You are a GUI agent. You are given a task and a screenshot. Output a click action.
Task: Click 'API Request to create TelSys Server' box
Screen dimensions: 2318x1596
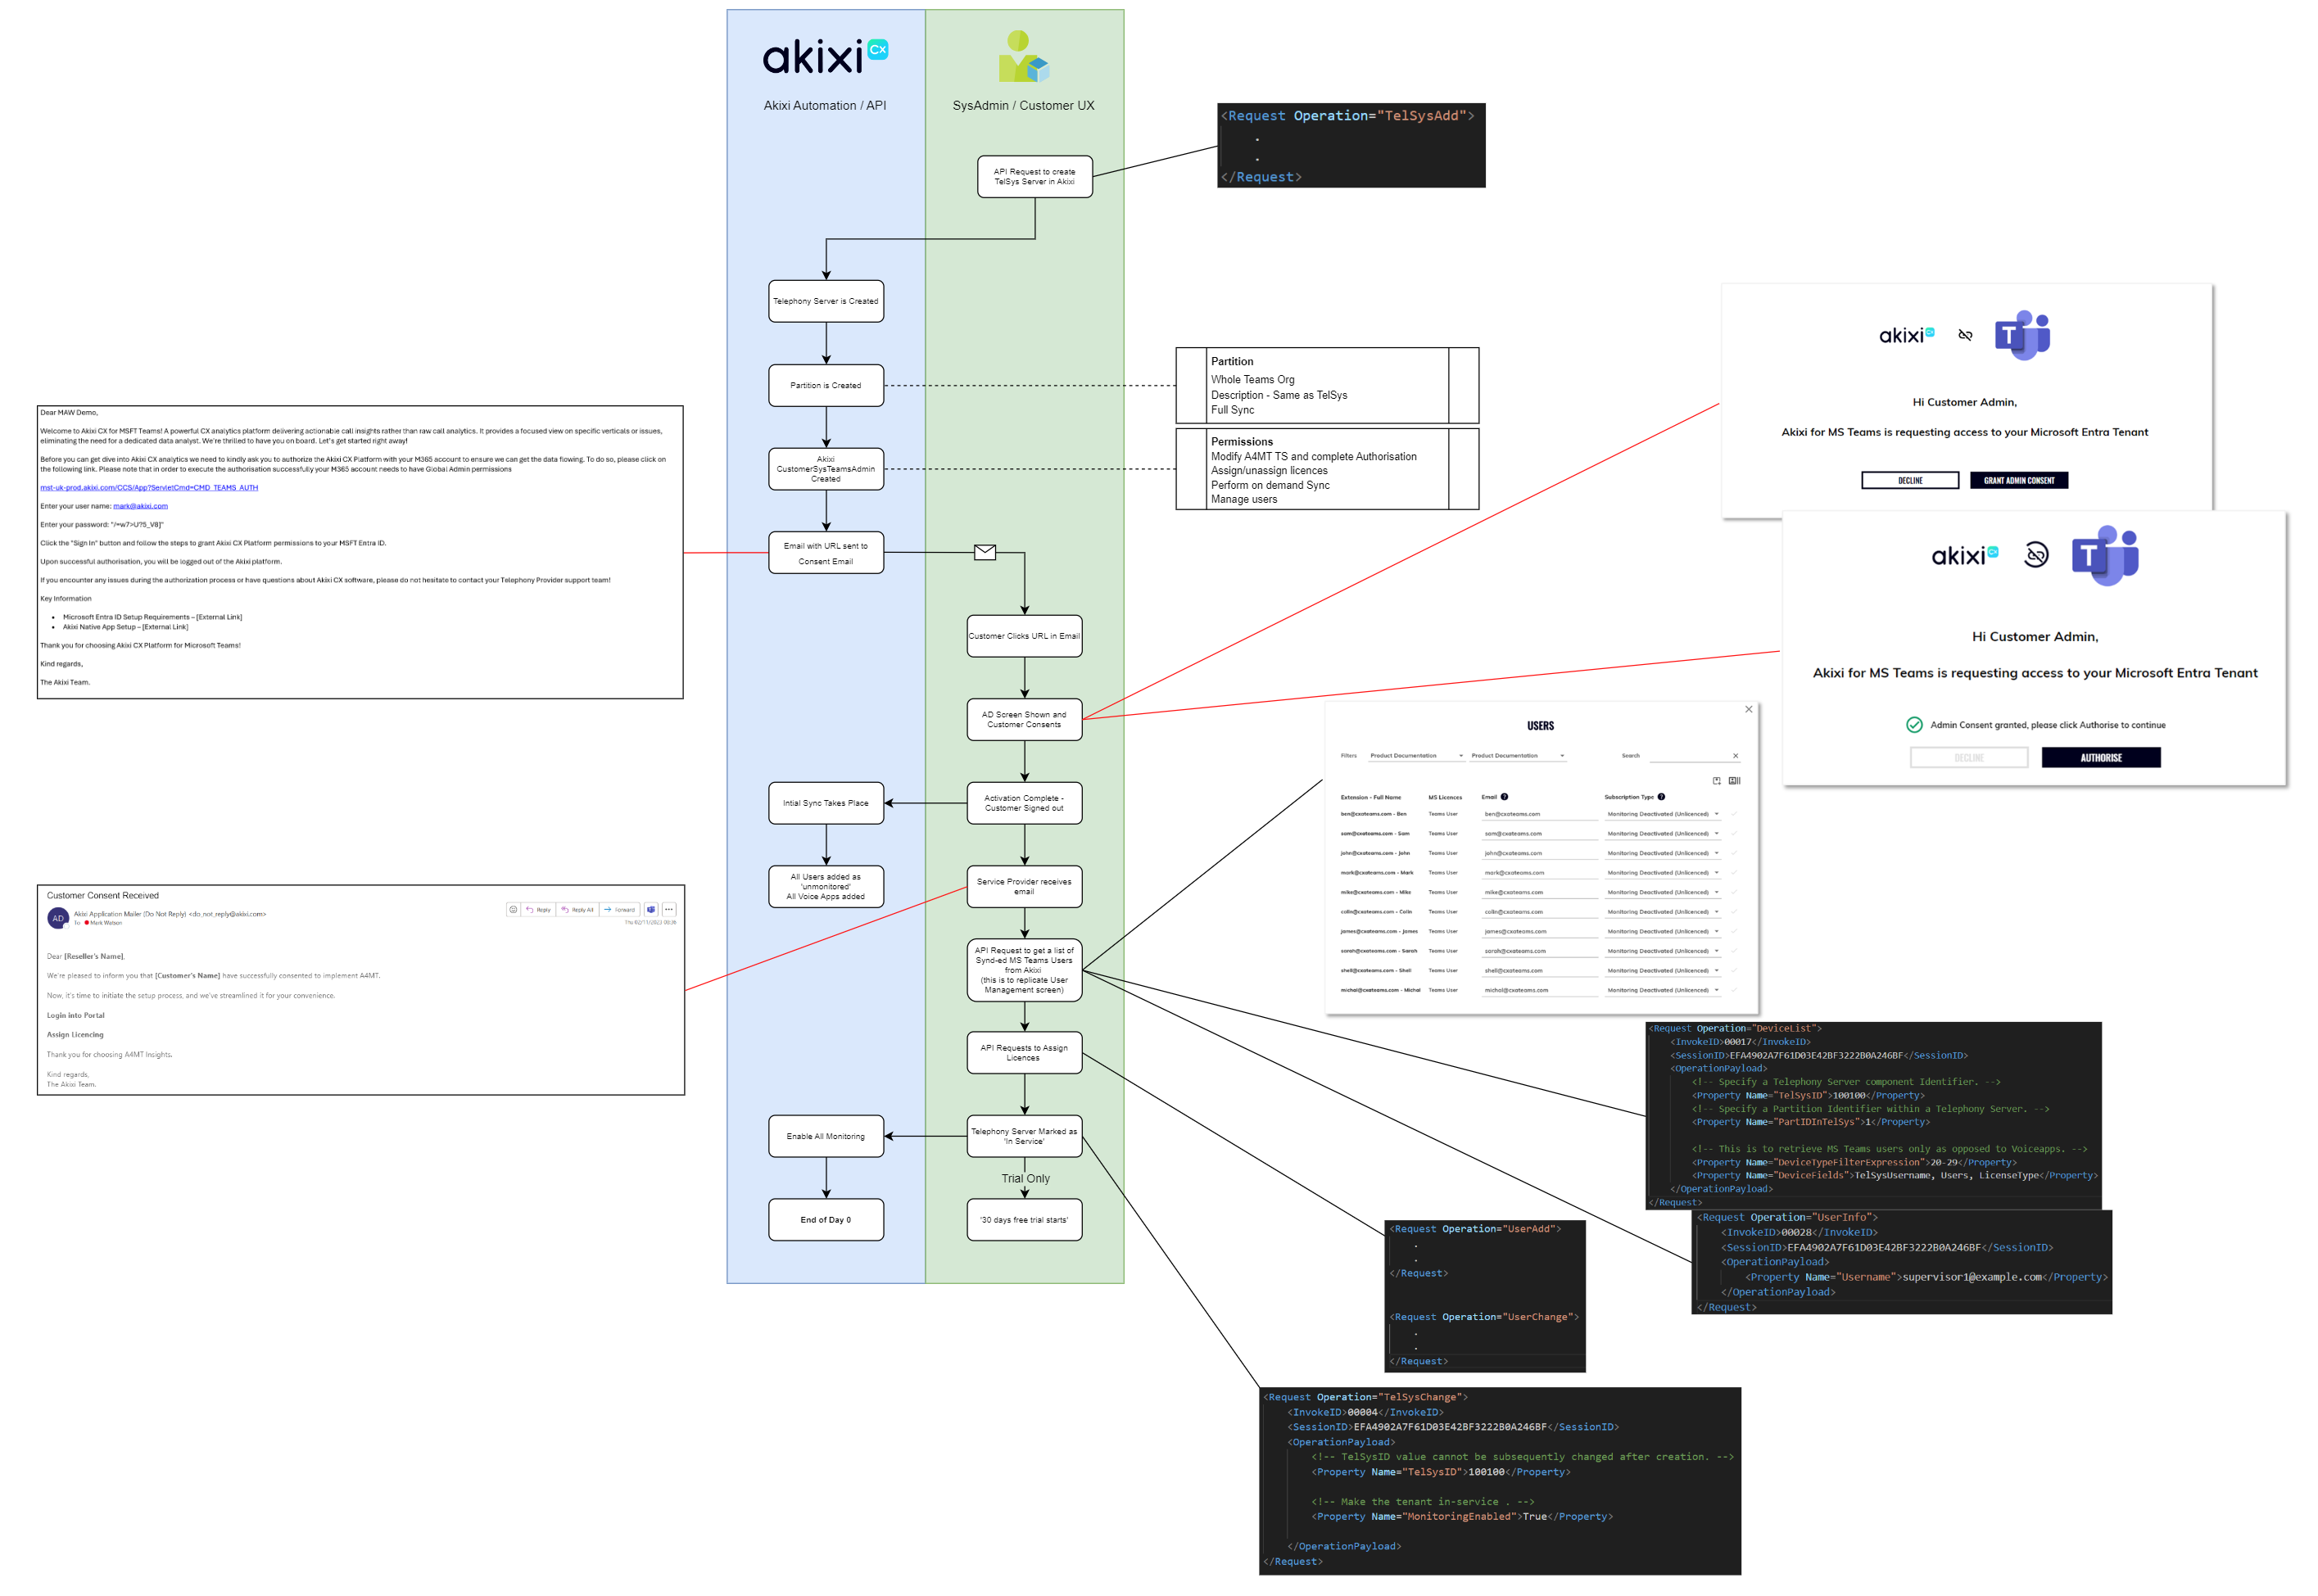click(1035, 176)
